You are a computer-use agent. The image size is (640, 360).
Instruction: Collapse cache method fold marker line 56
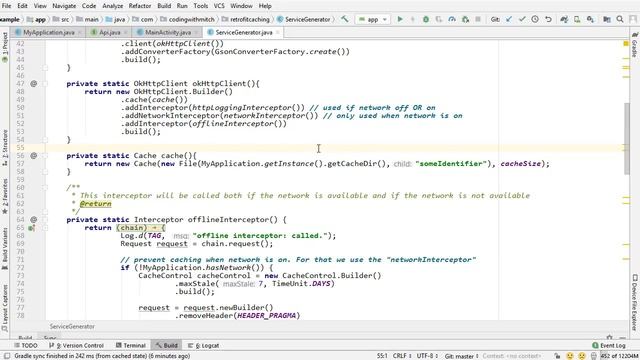45,156
